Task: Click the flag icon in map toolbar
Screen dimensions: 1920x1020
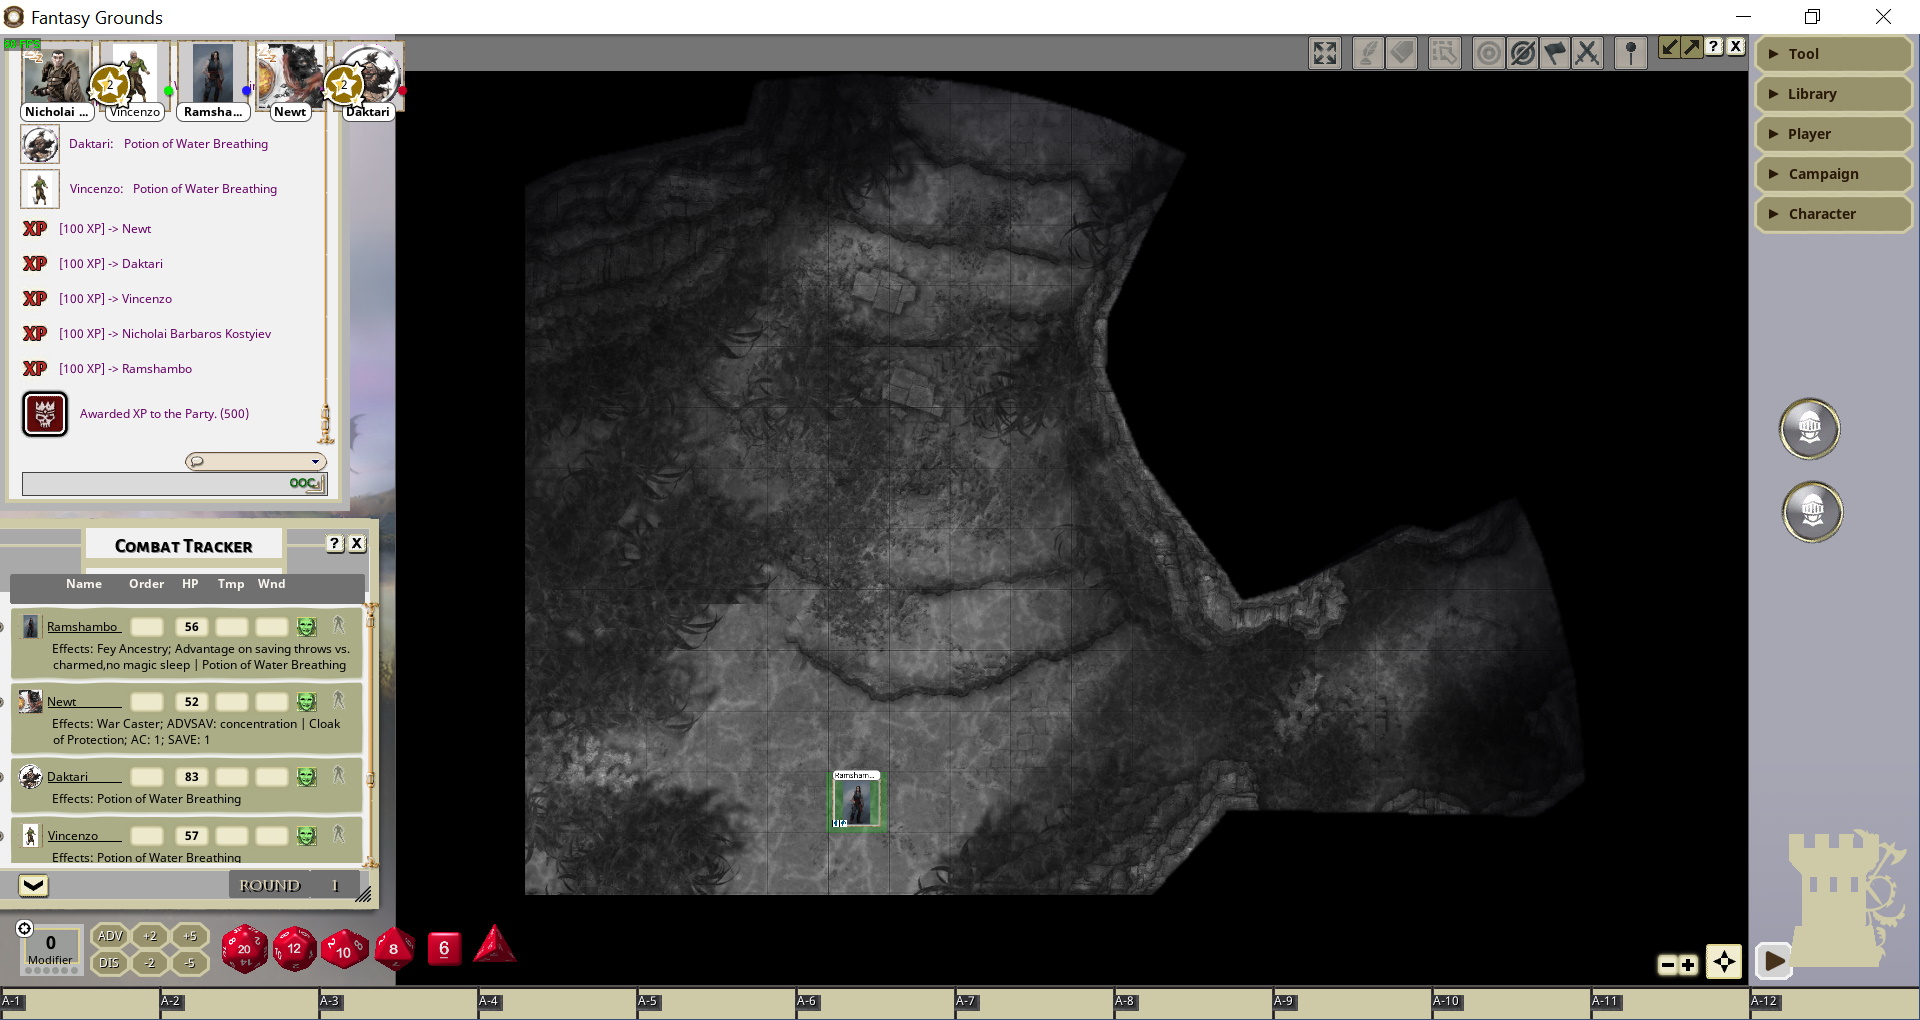Action: tap(1555, 53)
